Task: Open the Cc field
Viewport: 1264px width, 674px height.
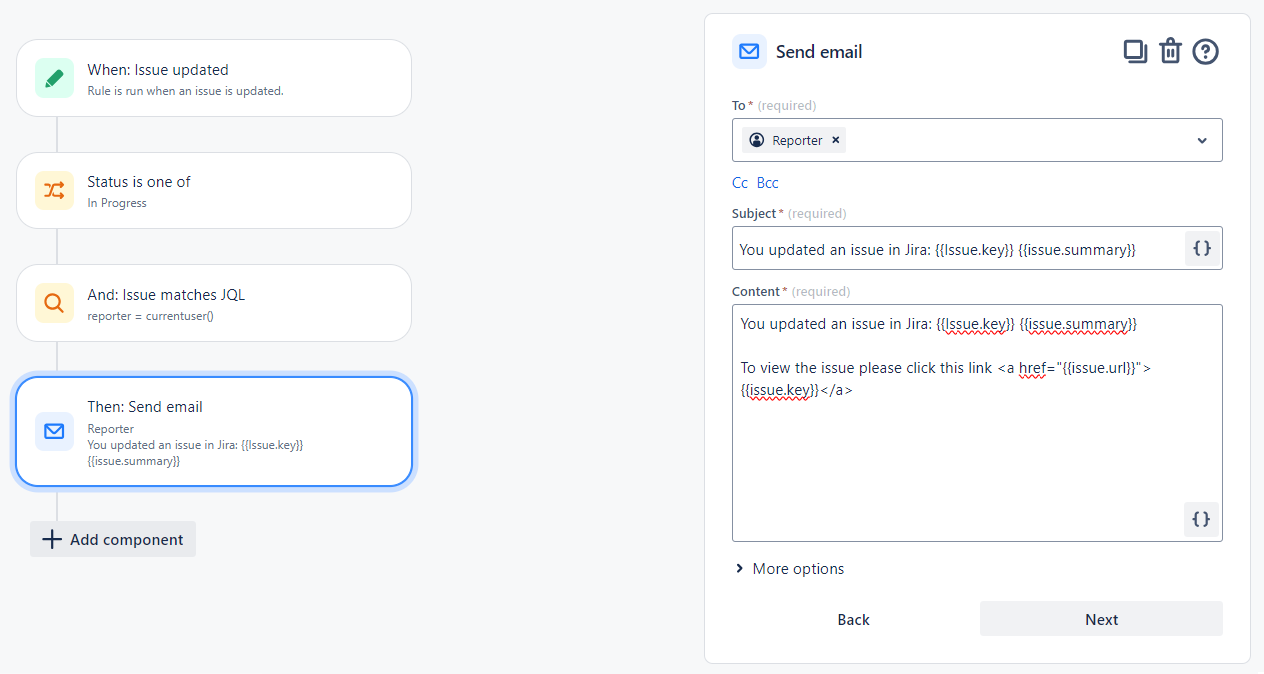Action: (x=739, y=182)
